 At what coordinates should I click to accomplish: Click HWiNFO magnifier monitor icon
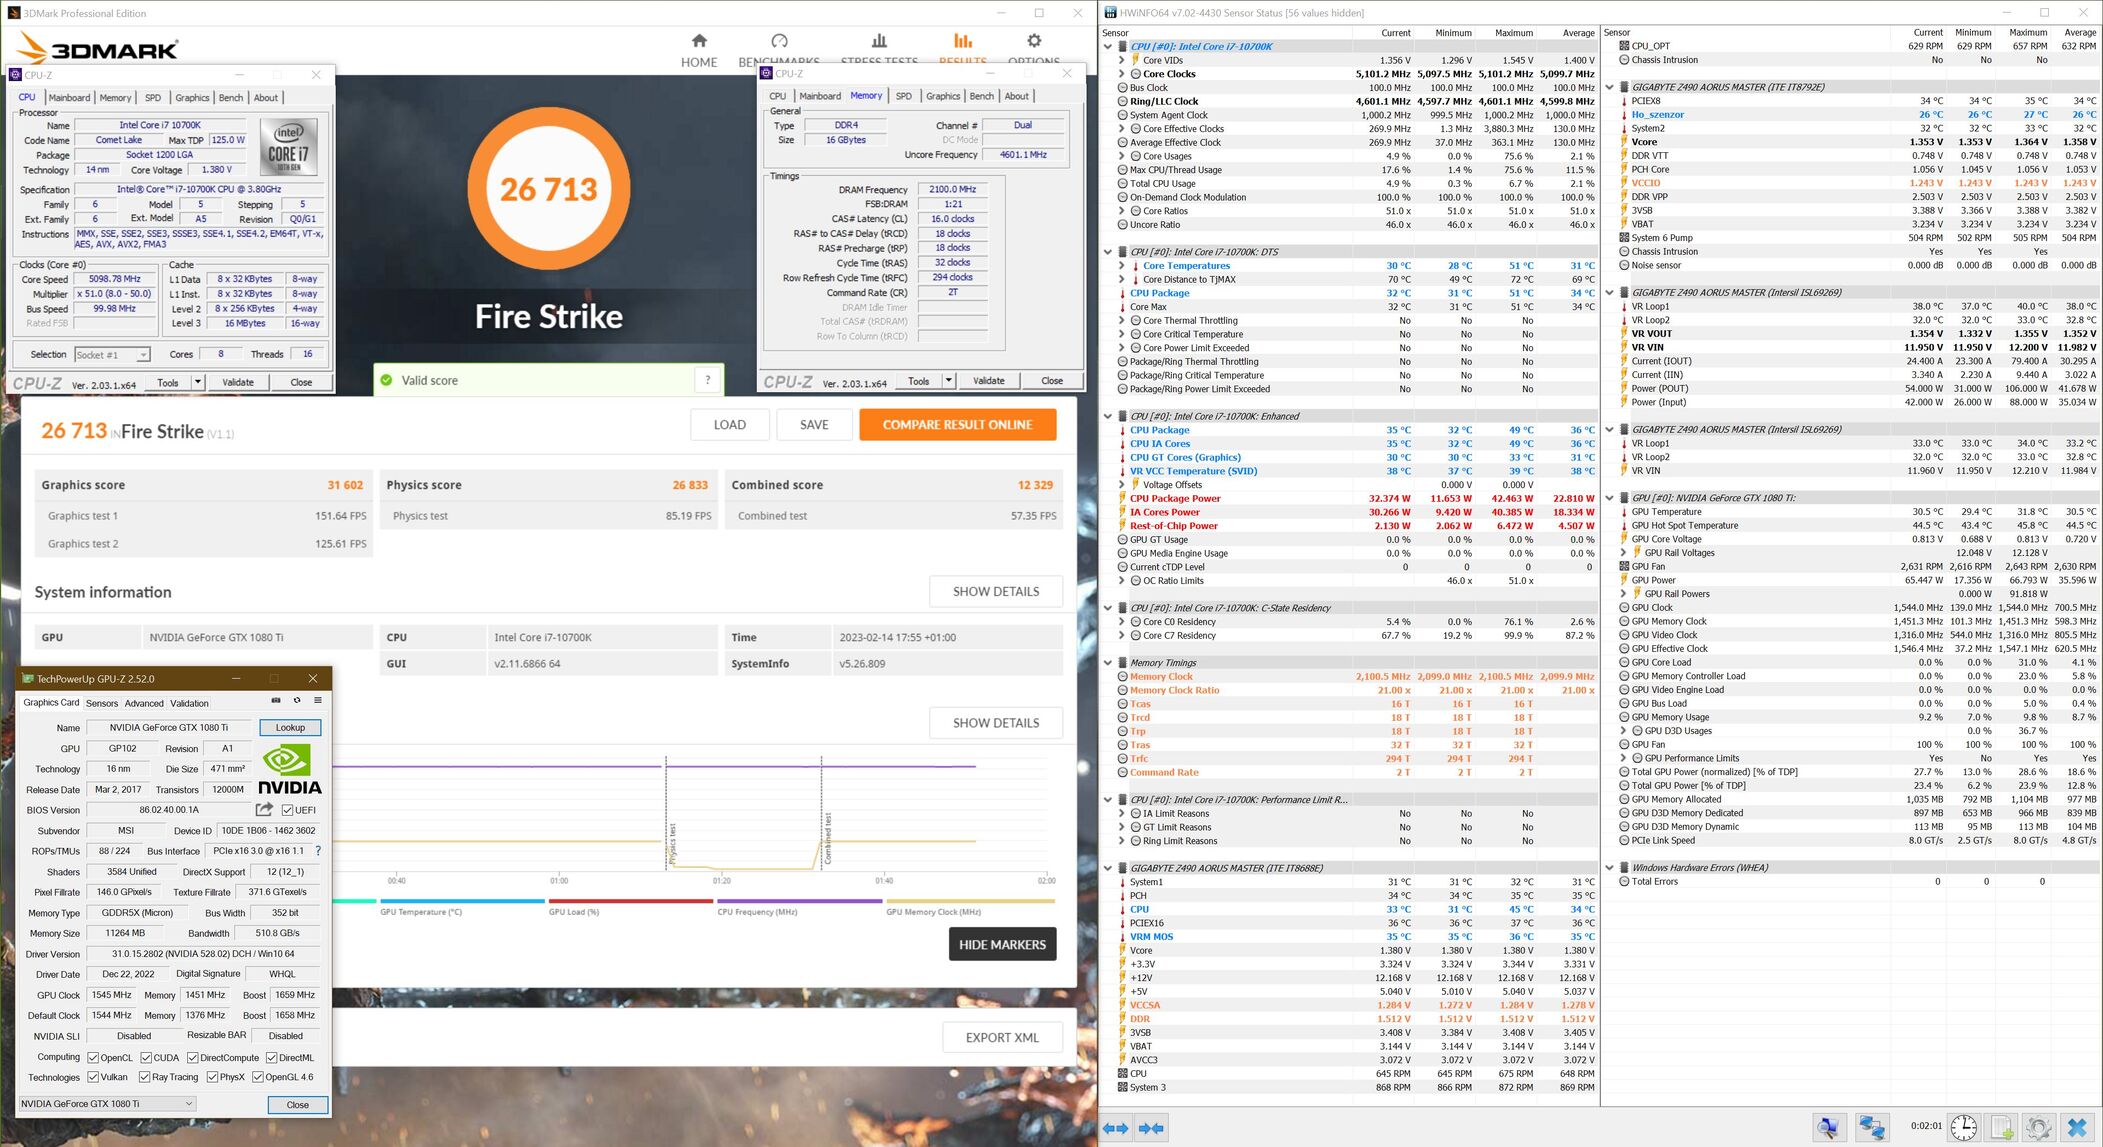point(1828,1128)
